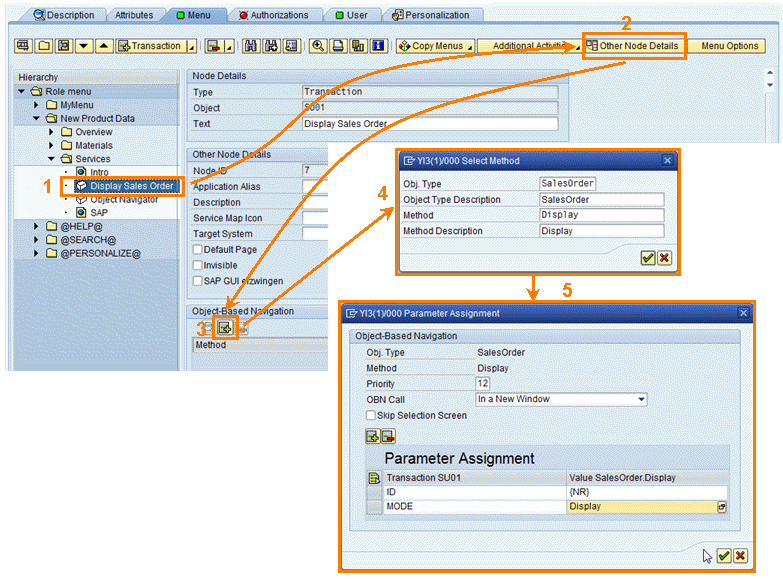Toggle the Invisible checkbox

click(198, 265)
